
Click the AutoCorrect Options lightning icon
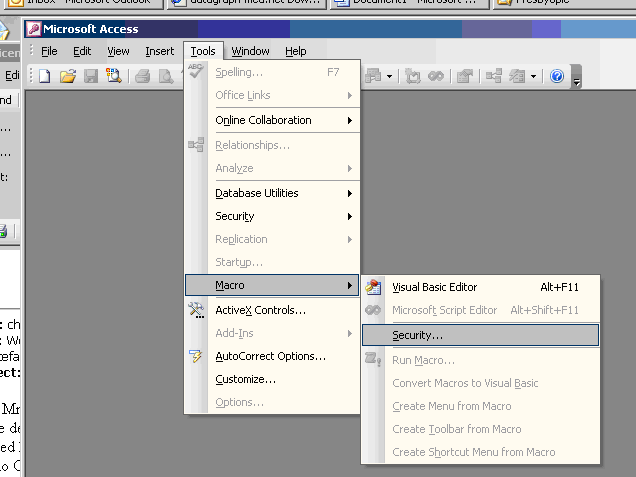[x=196, y=356]
